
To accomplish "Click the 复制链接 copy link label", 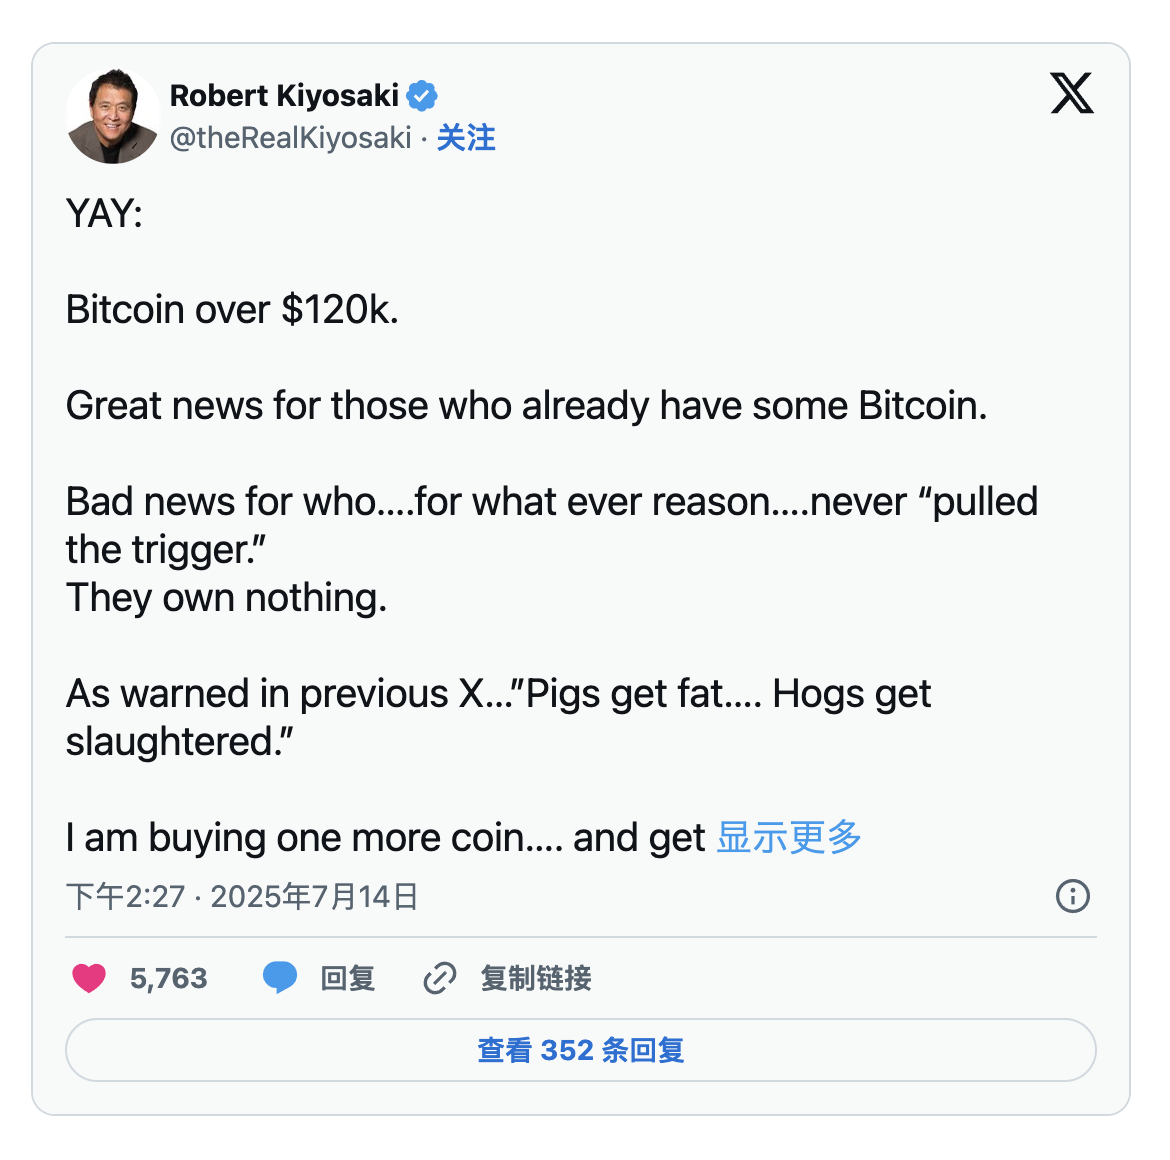I will 536,978.
